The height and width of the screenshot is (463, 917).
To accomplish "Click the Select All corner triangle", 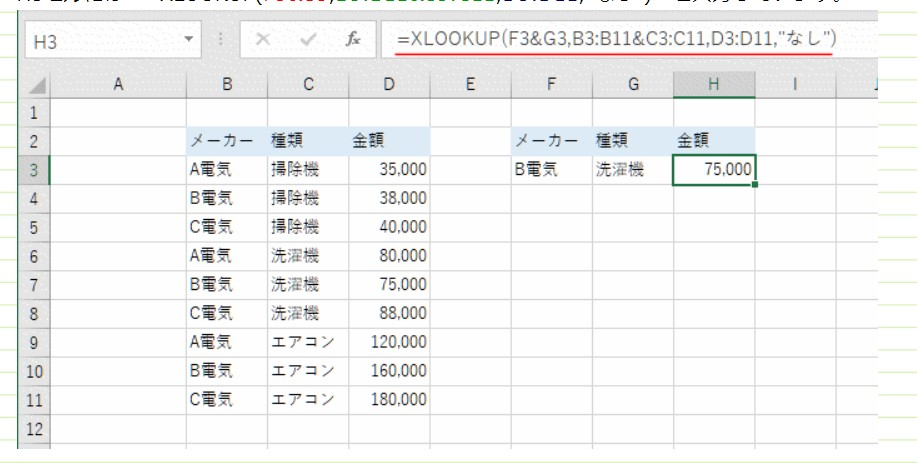I will coord(35,86).
